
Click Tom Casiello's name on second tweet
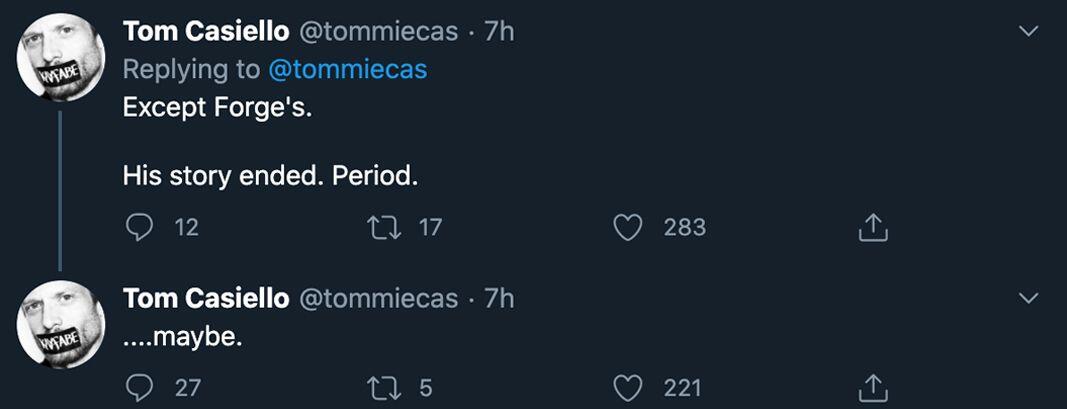[x=205, y=298]
